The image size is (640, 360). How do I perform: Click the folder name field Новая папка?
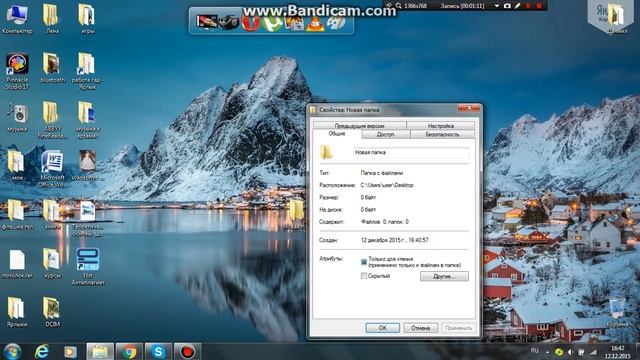(x=411, y=152)
